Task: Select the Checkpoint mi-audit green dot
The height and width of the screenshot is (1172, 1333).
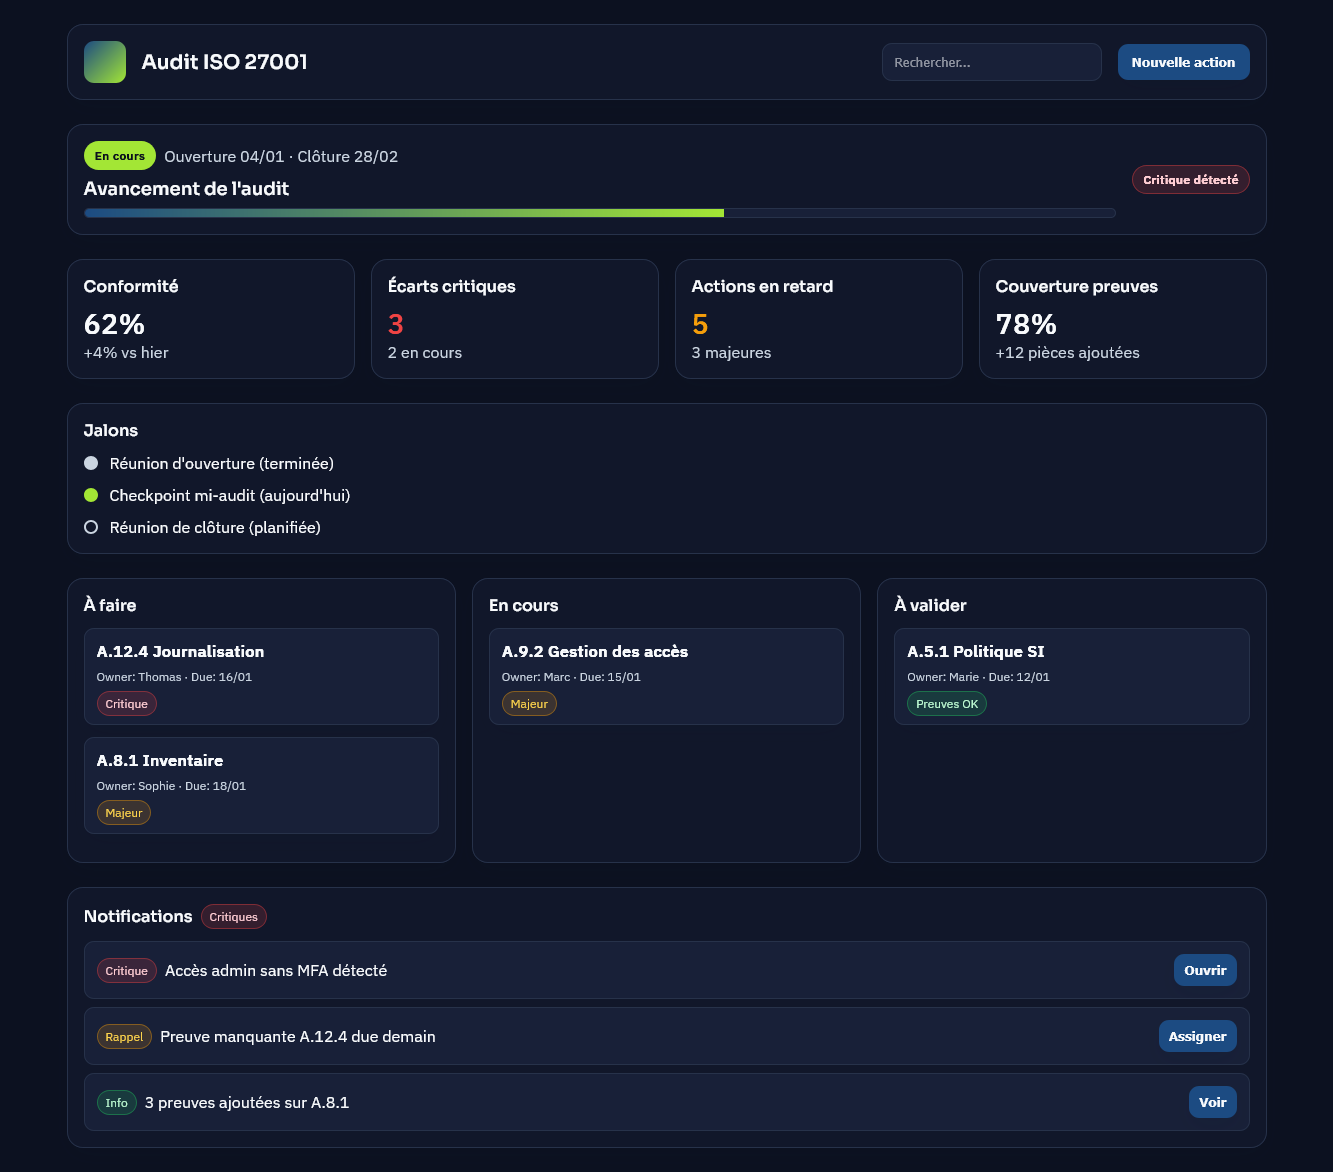Action: (x=91, y=495)
